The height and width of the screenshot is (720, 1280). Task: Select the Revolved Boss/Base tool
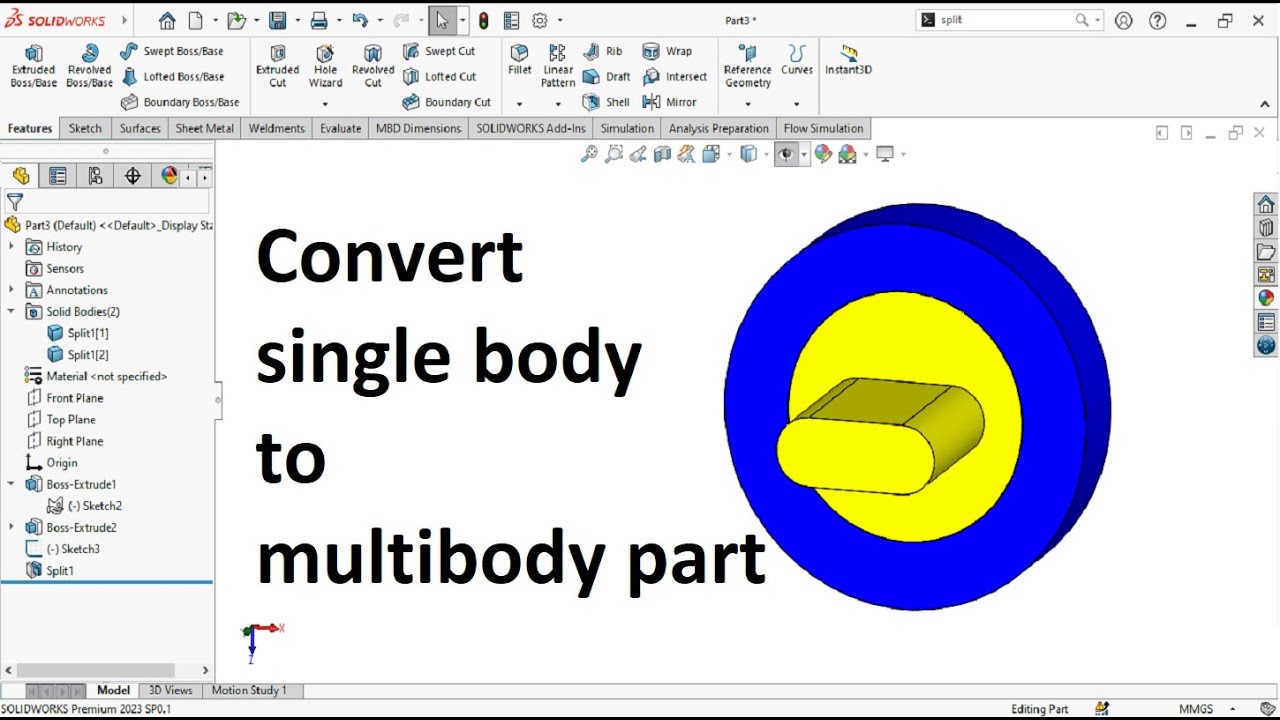pyautogui.click(x=89, y=66)
